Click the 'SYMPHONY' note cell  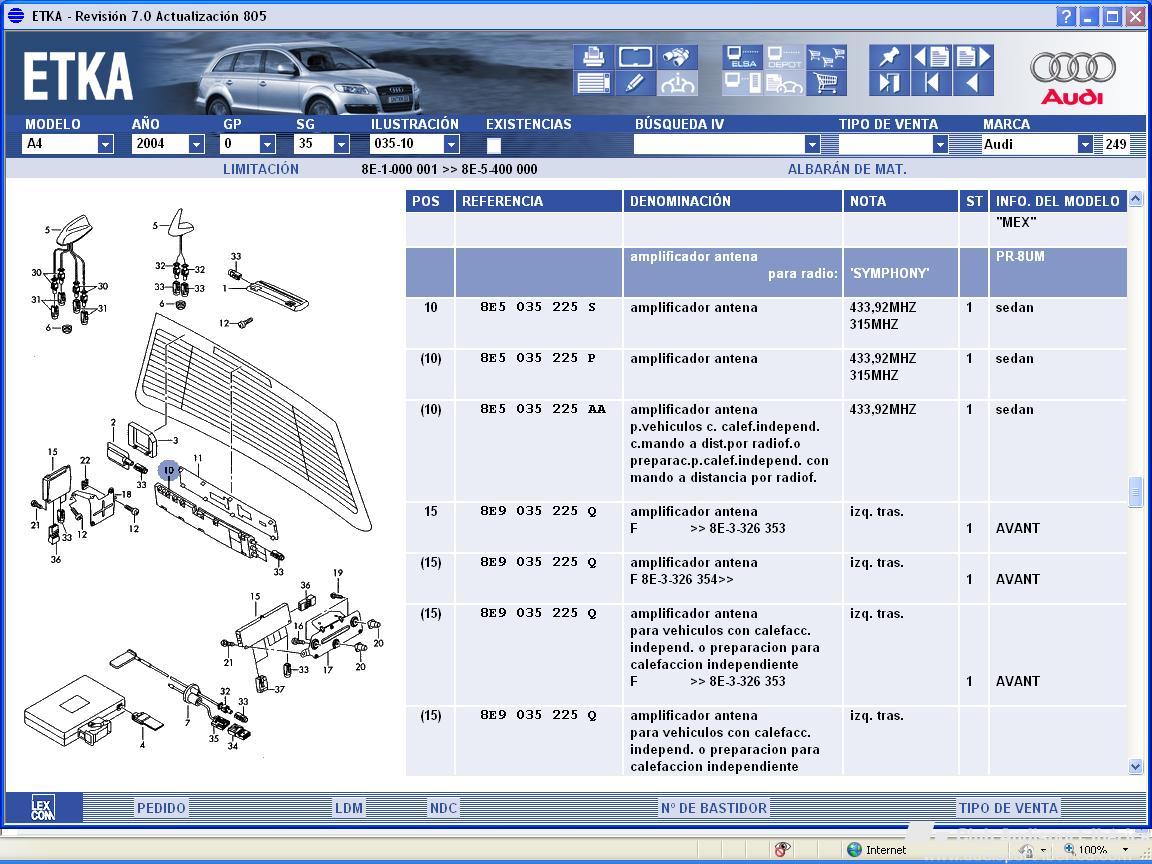pos(901,273)
